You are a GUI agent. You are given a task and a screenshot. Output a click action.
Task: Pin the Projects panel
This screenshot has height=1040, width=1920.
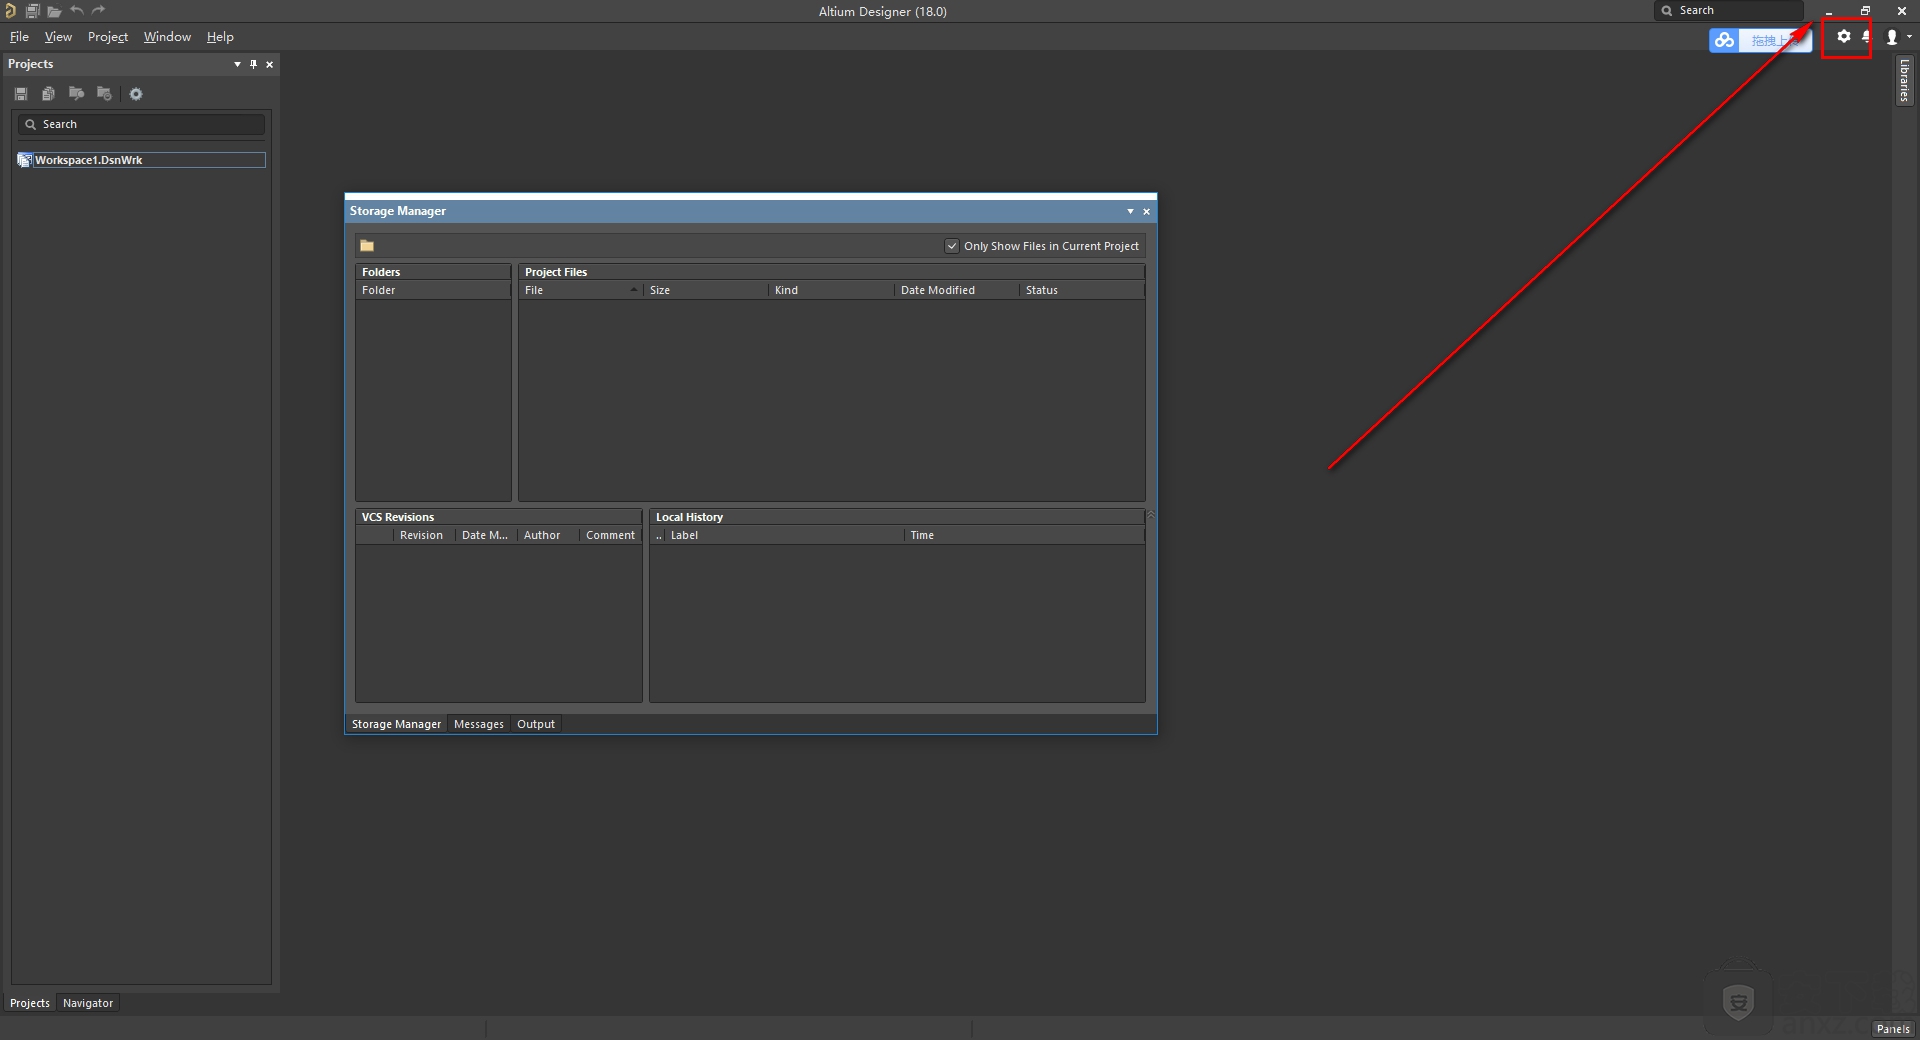[254, 64]
